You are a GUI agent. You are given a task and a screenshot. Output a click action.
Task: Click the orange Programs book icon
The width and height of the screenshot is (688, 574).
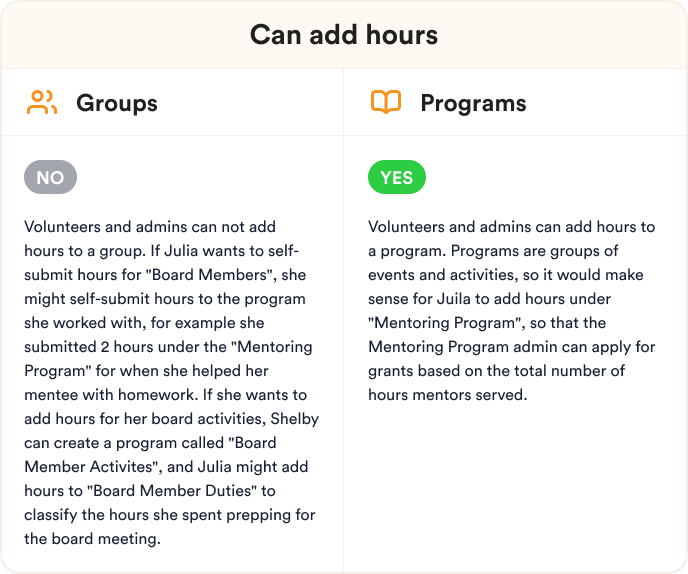(x=386, y=102)
